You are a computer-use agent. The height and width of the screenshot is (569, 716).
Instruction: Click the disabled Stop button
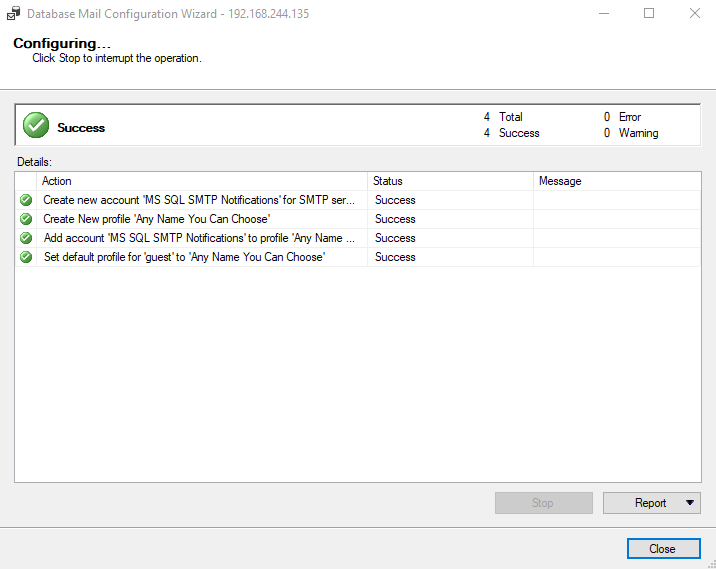(543, 503)
